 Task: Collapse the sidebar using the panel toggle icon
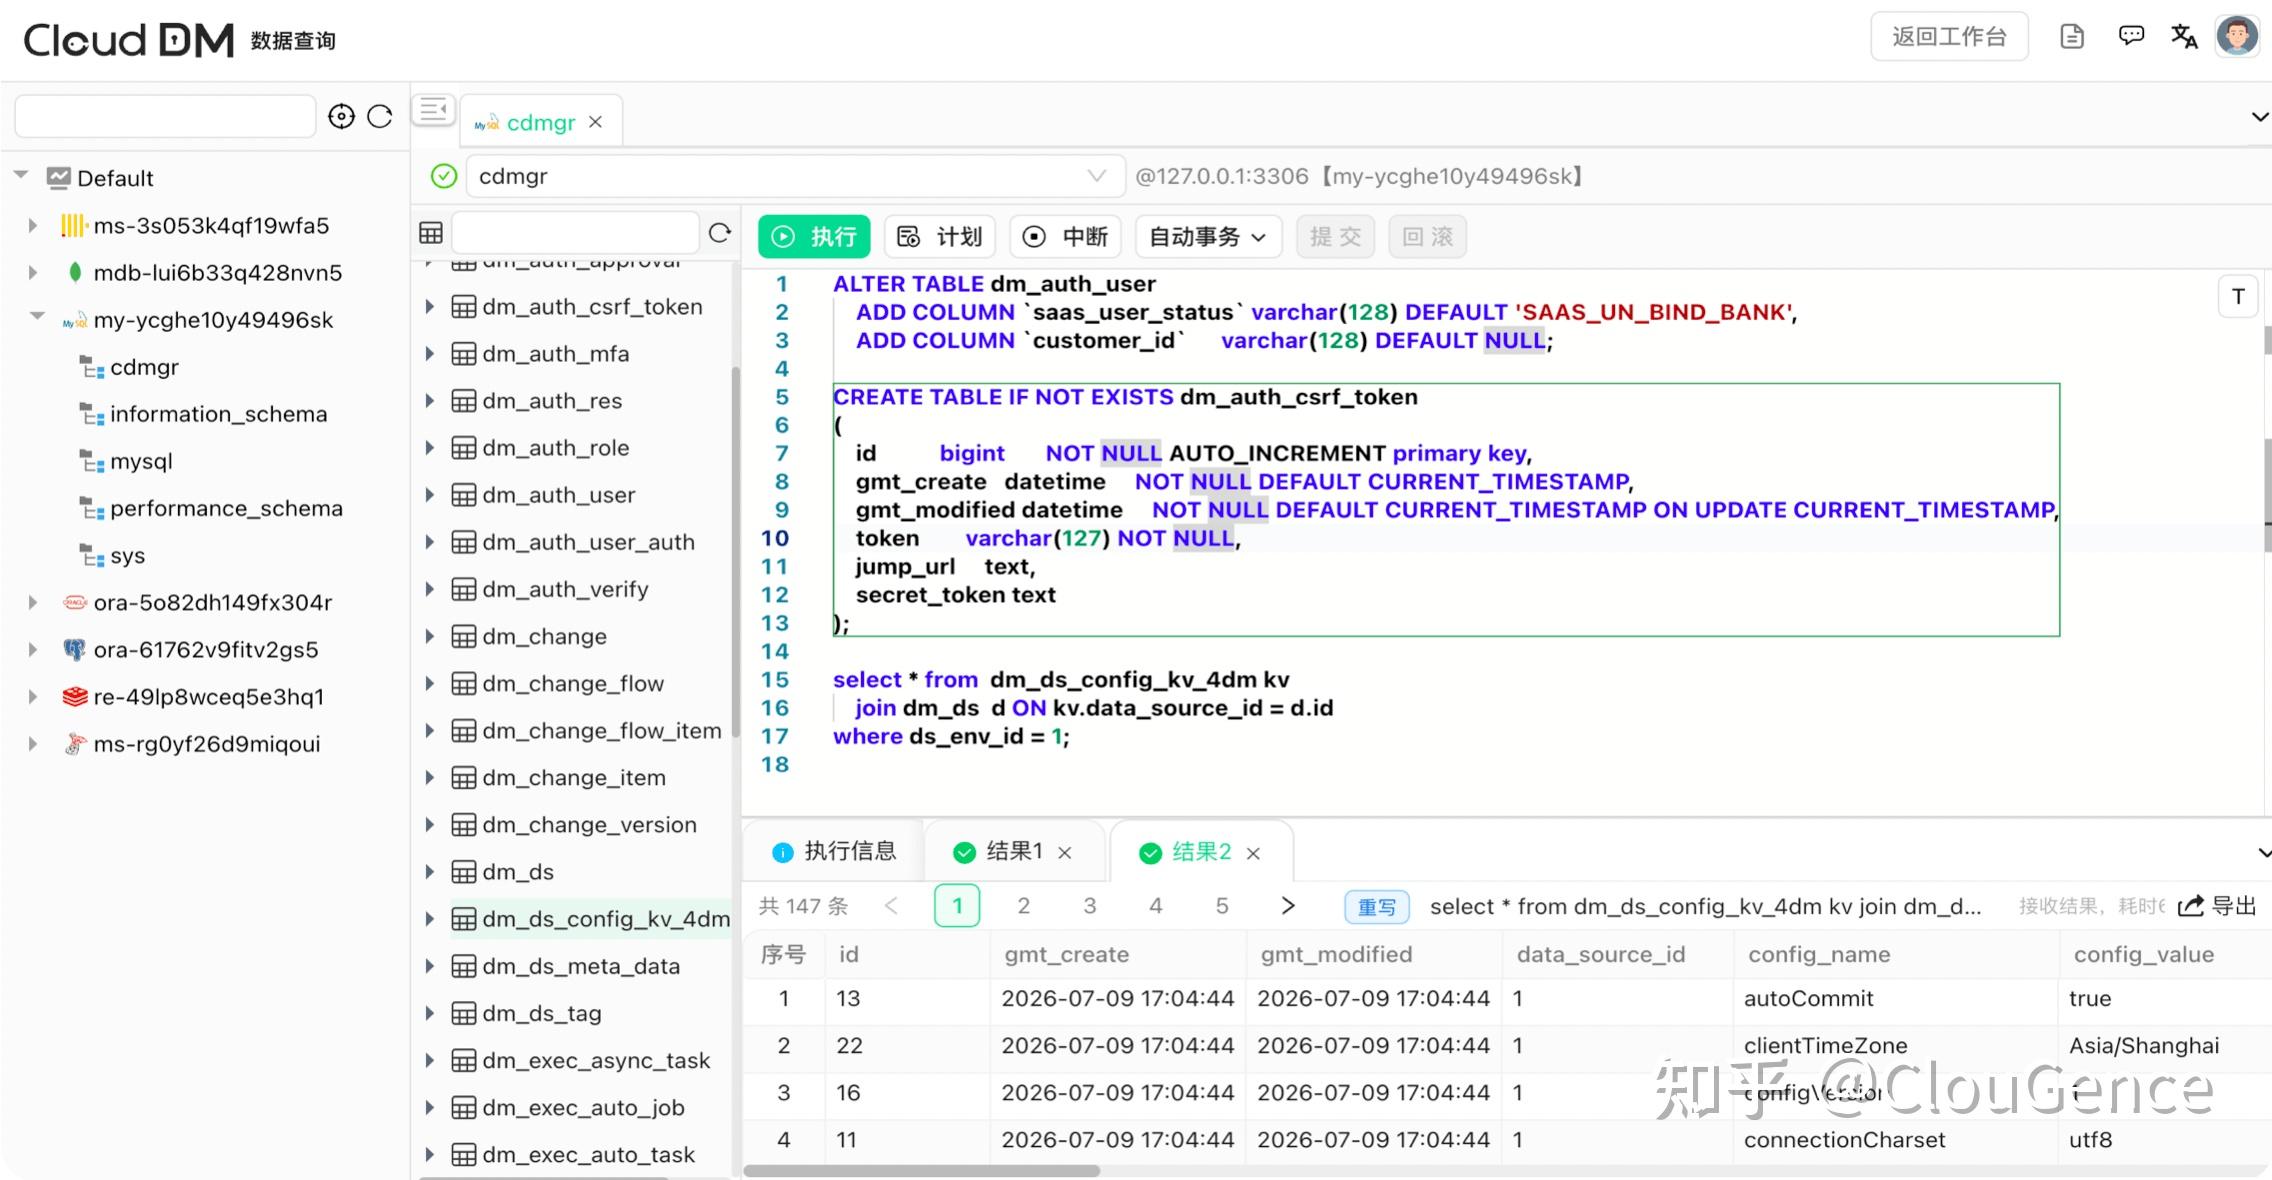coord(434,109)
